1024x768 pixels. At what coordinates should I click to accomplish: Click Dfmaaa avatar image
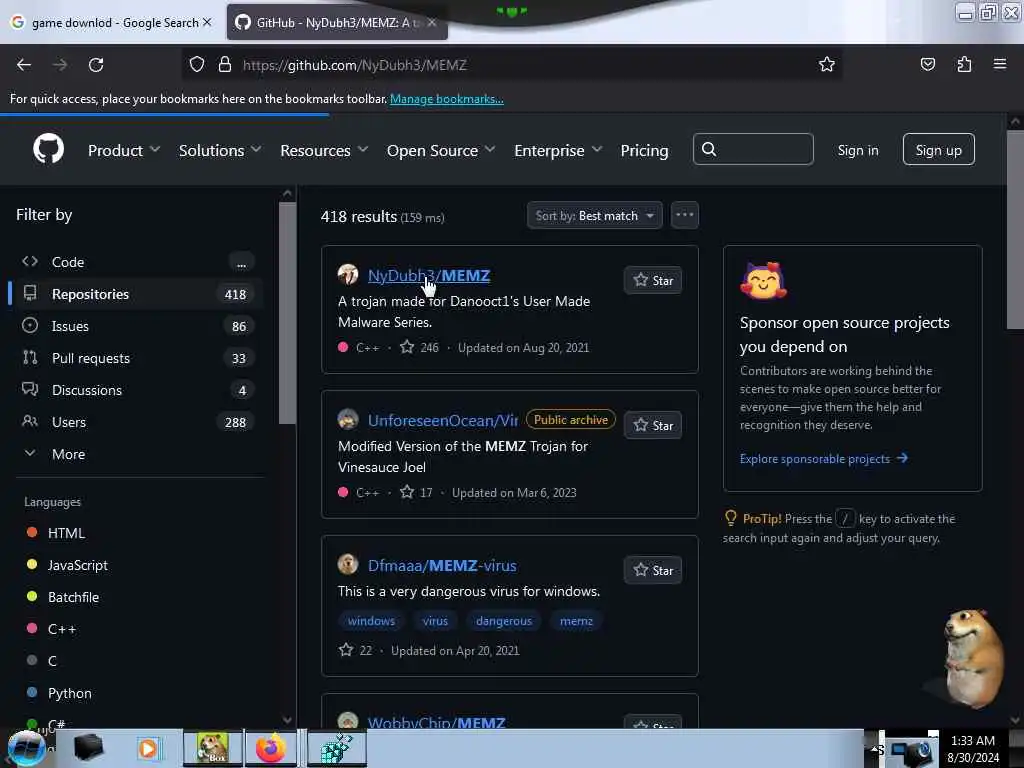coord(348,564)
